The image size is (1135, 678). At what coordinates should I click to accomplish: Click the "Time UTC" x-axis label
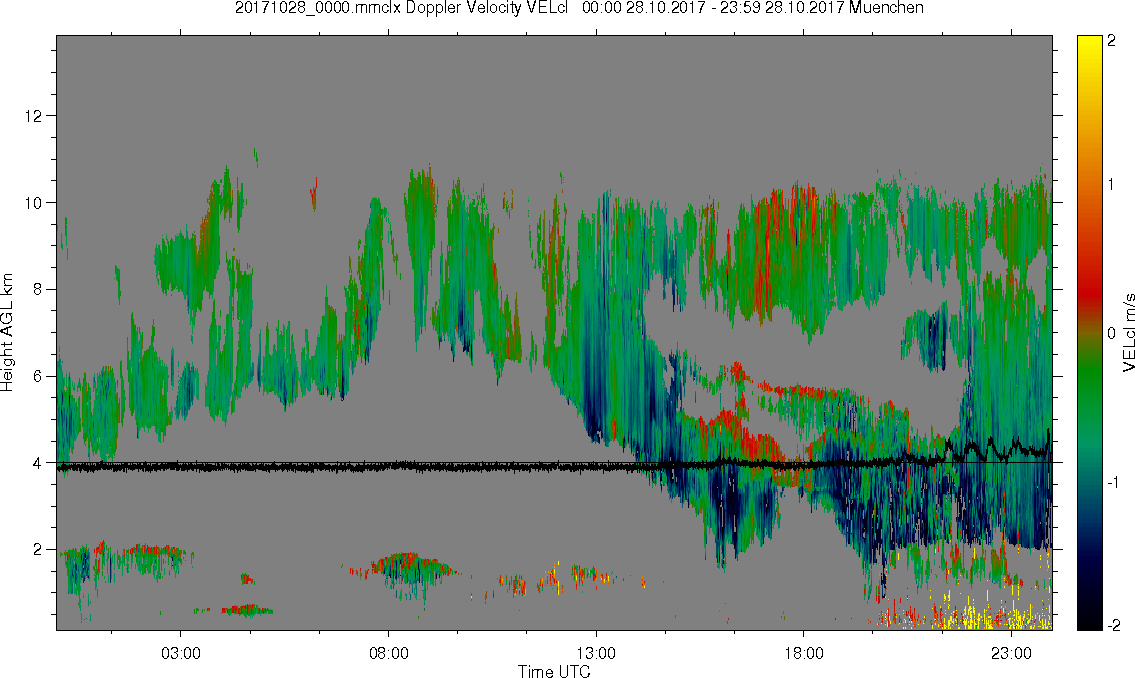554,671
